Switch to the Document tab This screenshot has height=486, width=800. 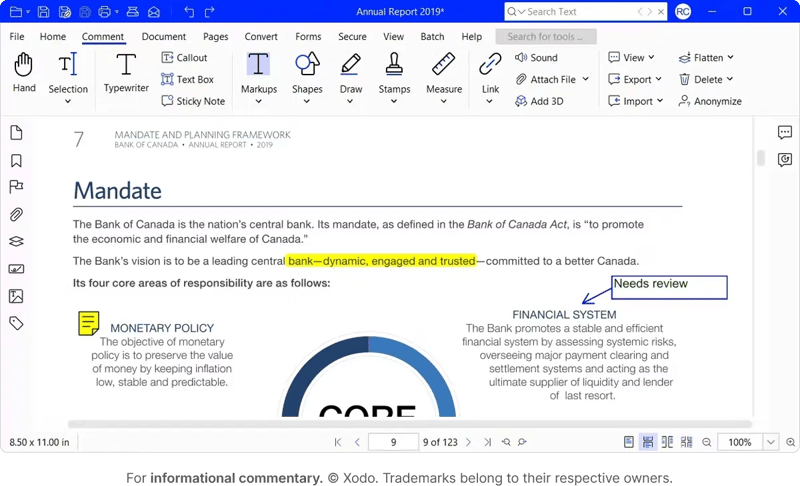click(164, 37)
